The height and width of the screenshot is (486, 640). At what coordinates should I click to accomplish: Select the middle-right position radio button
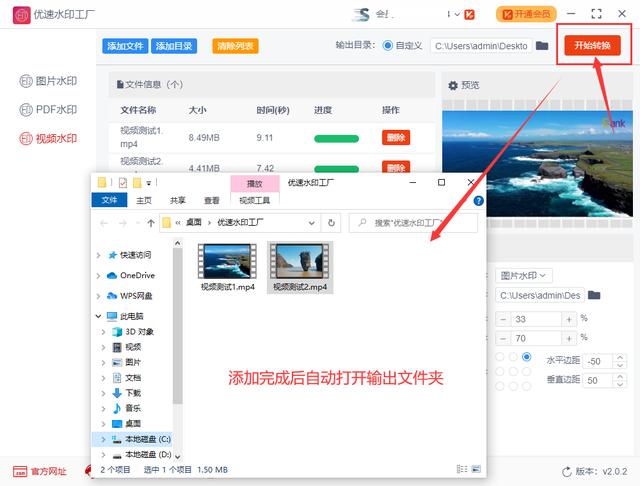click(x=527, y=371)
